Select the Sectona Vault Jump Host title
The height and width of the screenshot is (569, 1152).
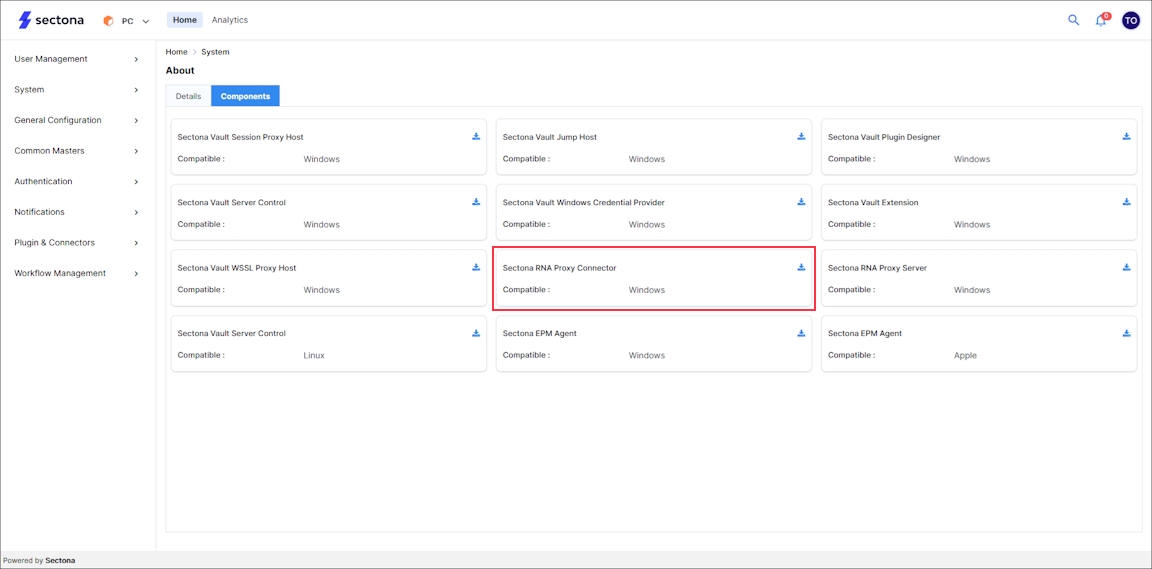pyautogui.click(x=550, y=137)
